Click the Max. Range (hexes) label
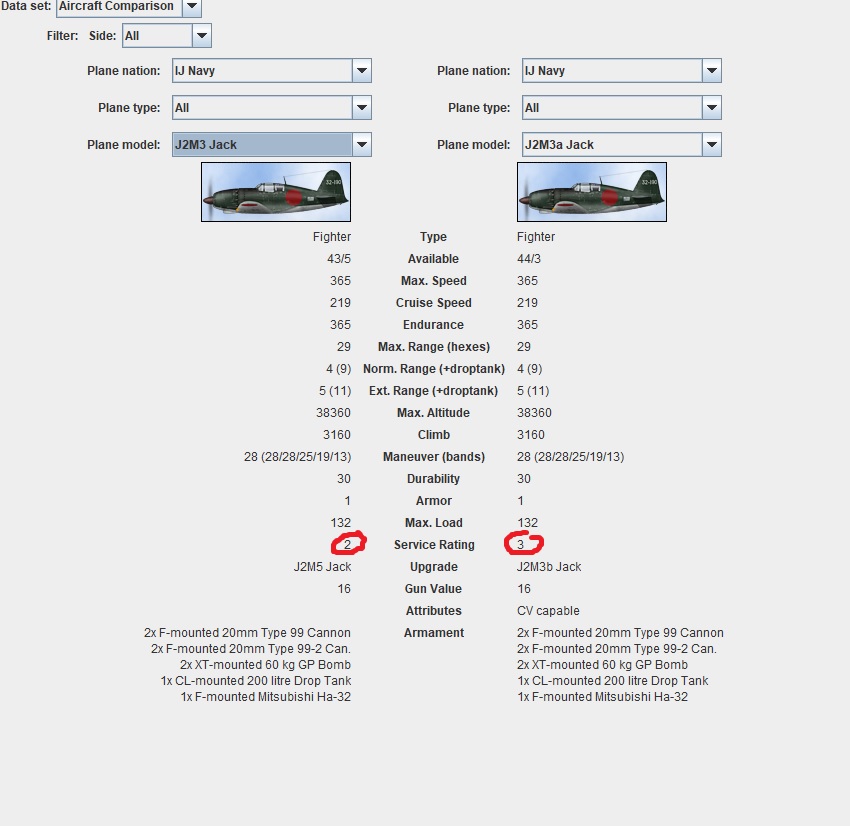This screenshot has height=826, width=850. tap(434, 347)
